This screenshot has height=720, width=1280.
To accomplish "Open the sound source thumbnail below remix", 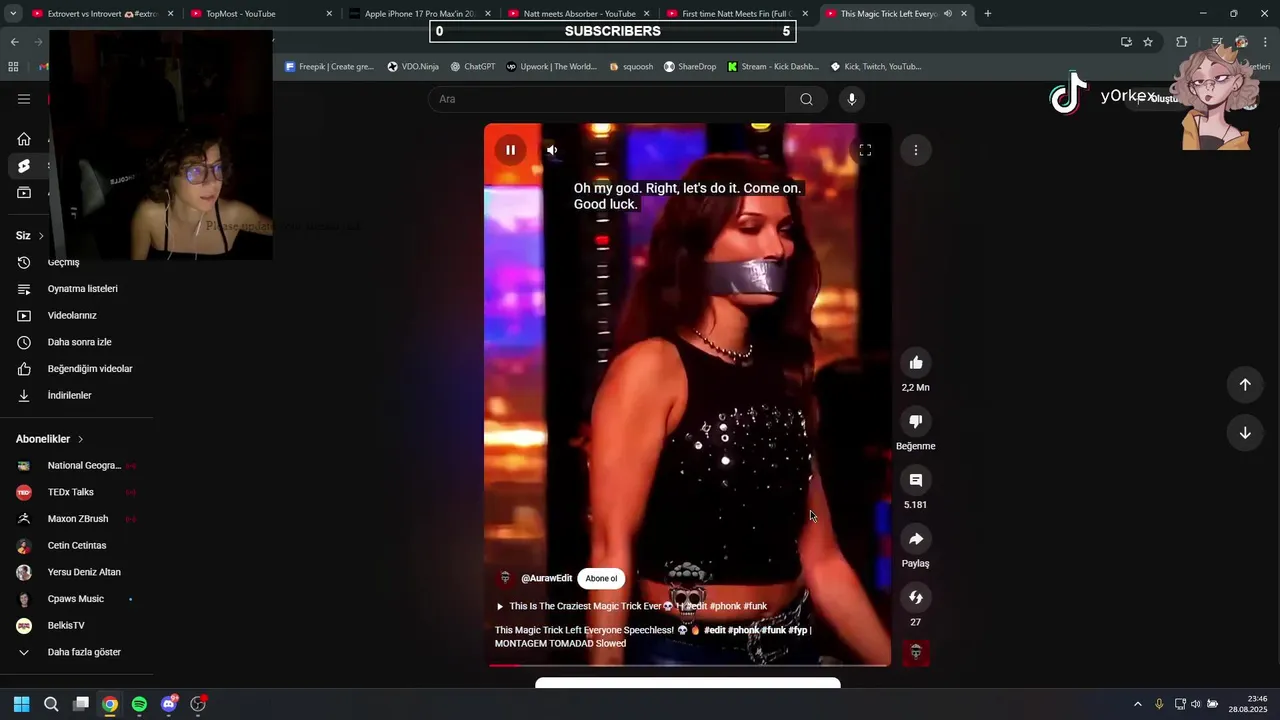I will point(915,653).
